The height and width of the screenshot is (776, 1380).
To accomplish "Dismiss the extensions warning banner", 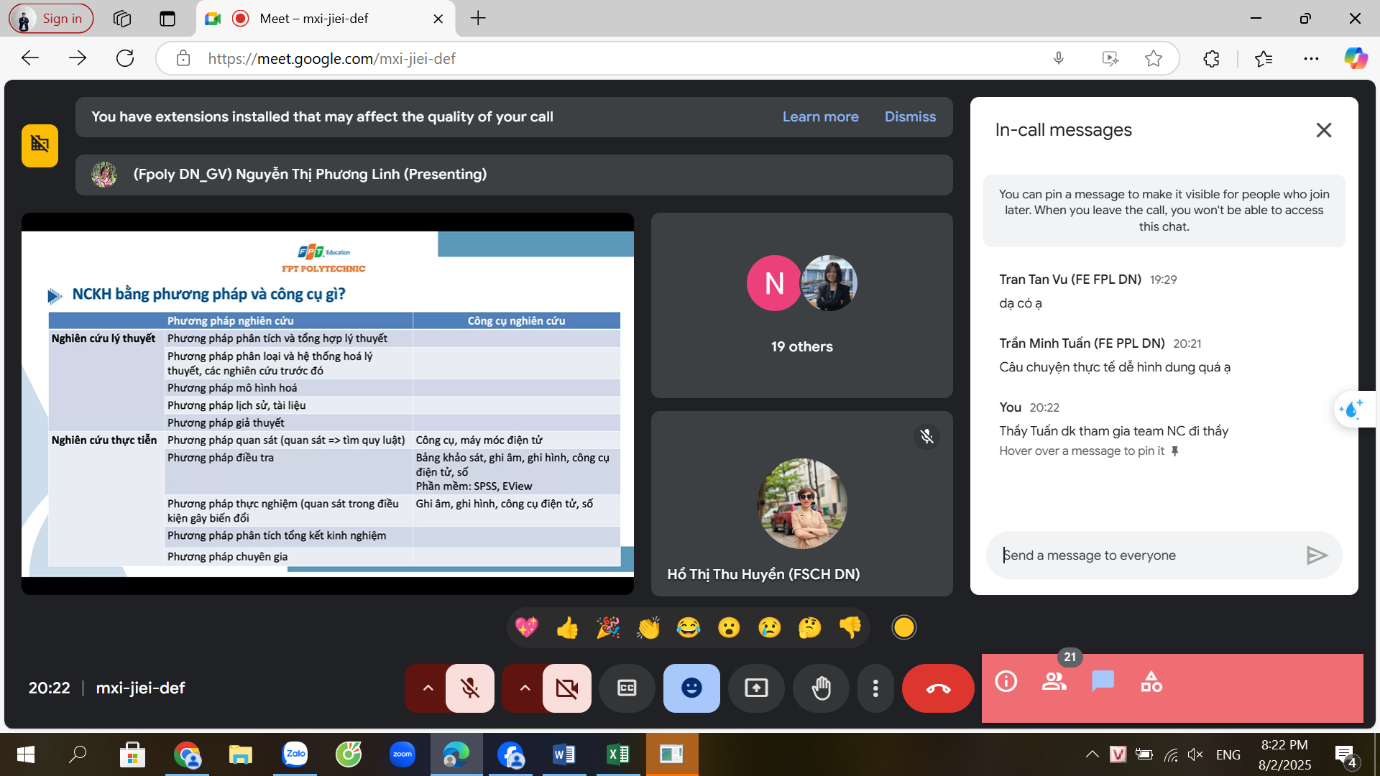I will tap(910, 117).
